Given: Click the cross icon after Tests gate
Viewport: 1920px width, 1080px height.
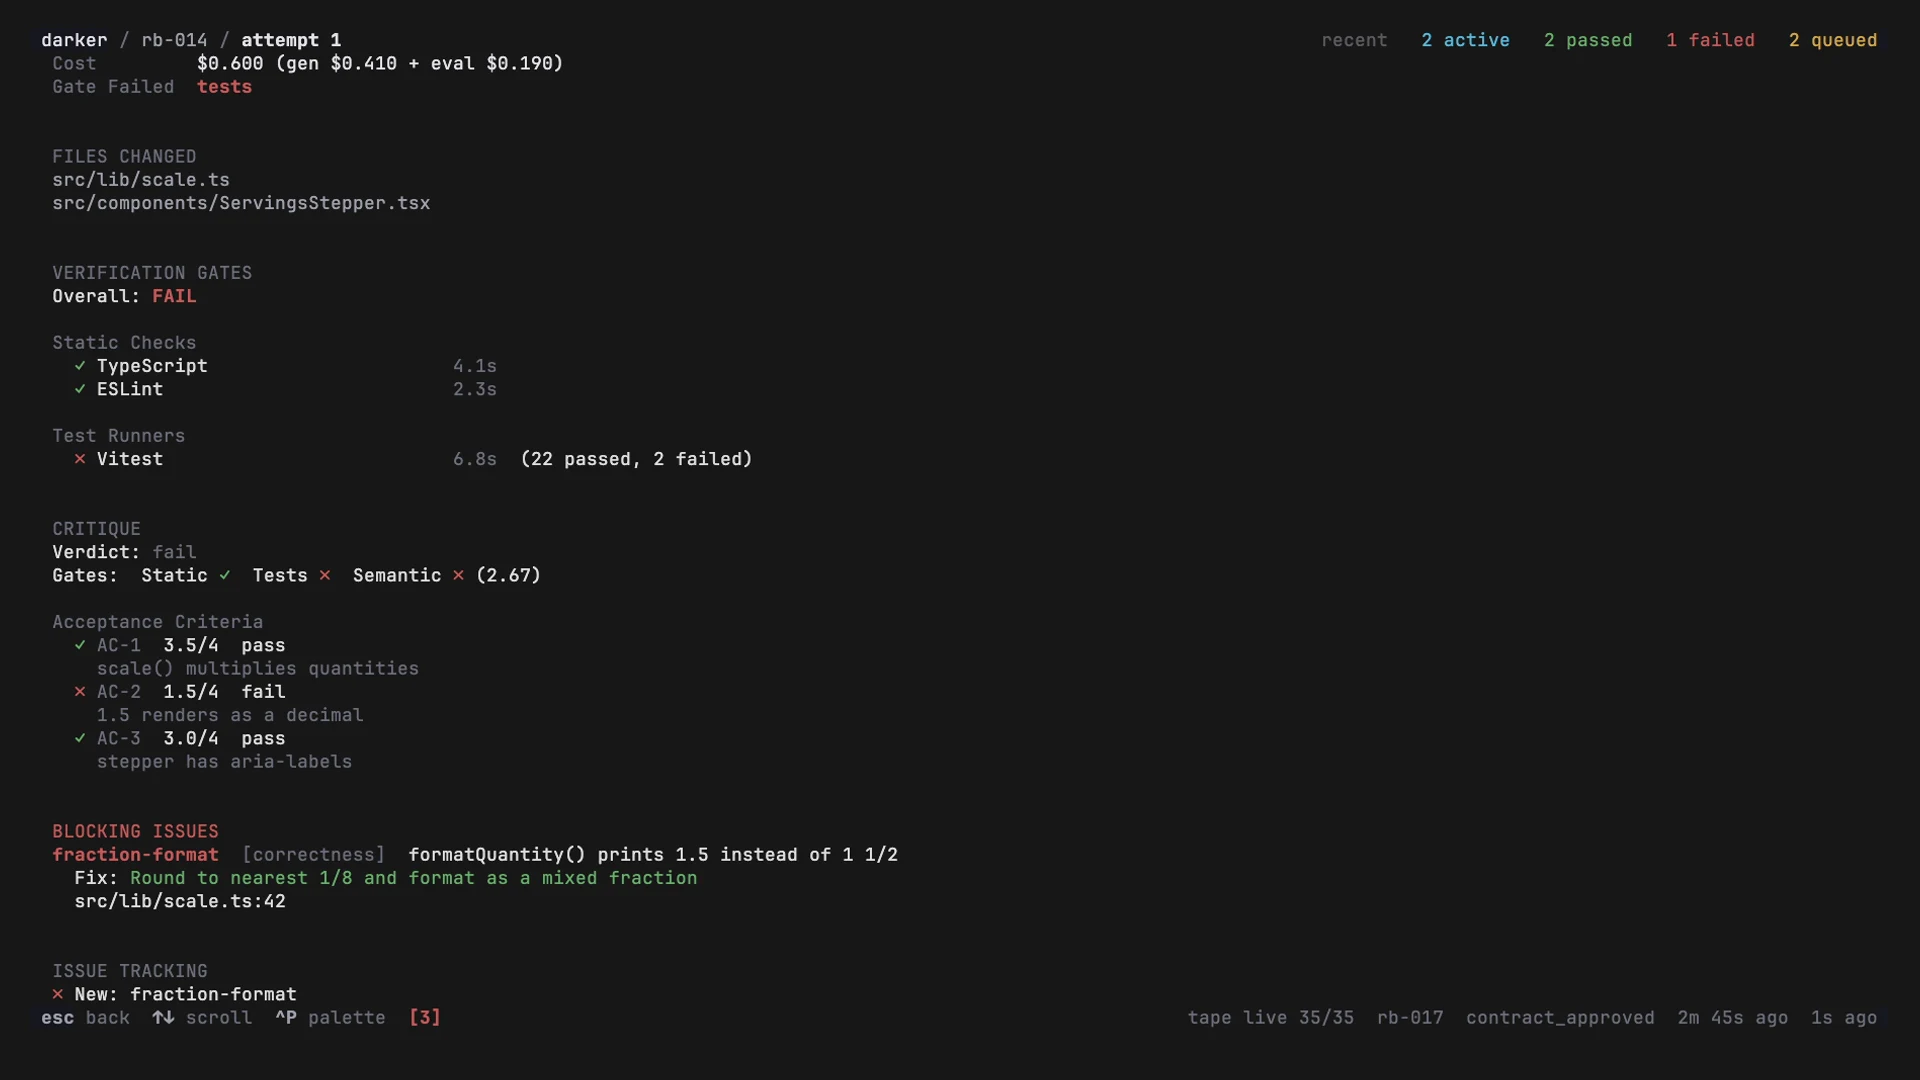Looking at the screenshot, I should (325, 575).
